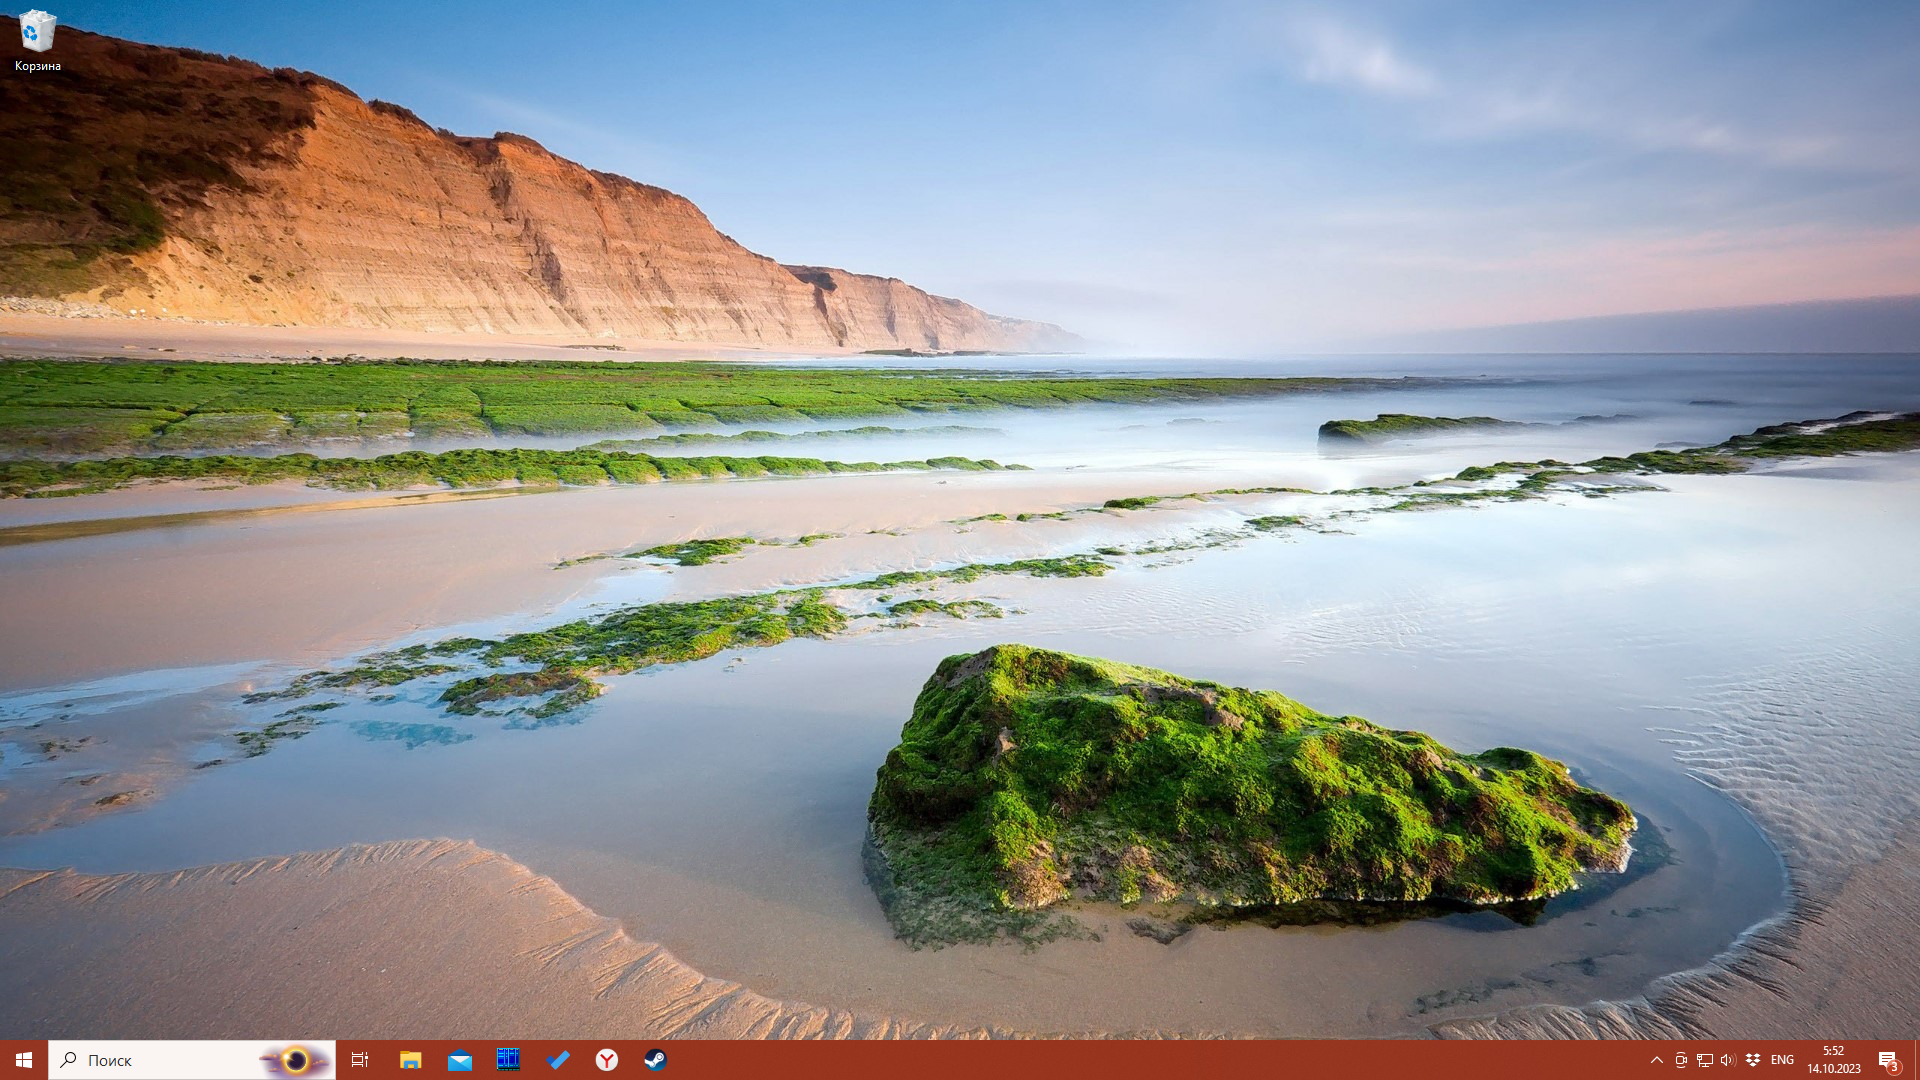Open the network status tray icon
The image size is (1920, 1080).
pyautogui.click(x=1705, y=1060)
